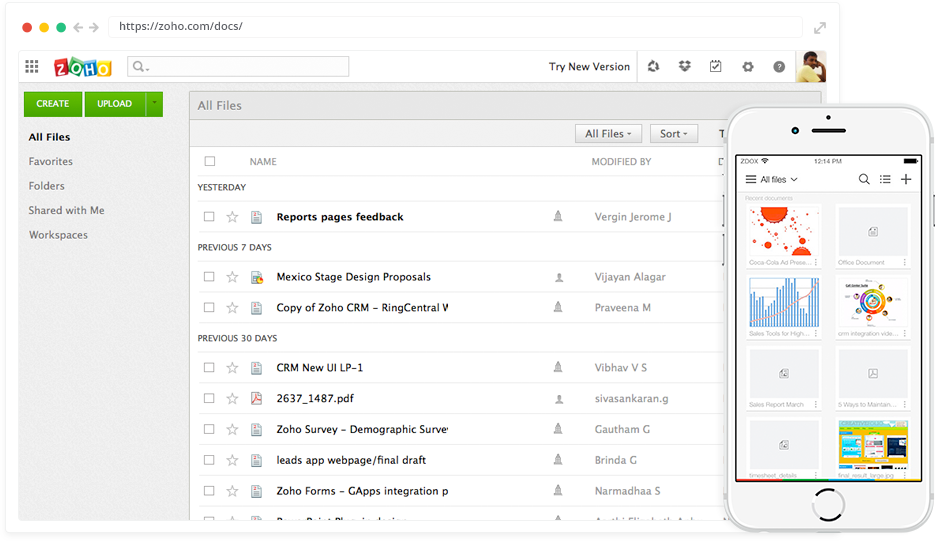Screen dimensions: 935x541
Task: Open settings via the gear icon
Action: pyautogui.click(x=747, y=67)
